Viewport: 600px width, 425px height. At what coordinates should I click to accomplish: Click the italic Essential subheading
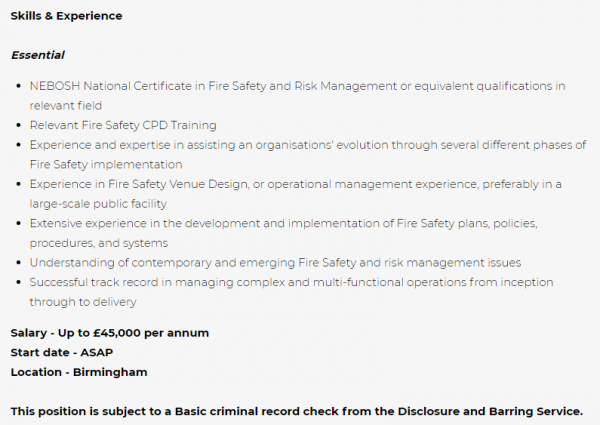[38, 55]
